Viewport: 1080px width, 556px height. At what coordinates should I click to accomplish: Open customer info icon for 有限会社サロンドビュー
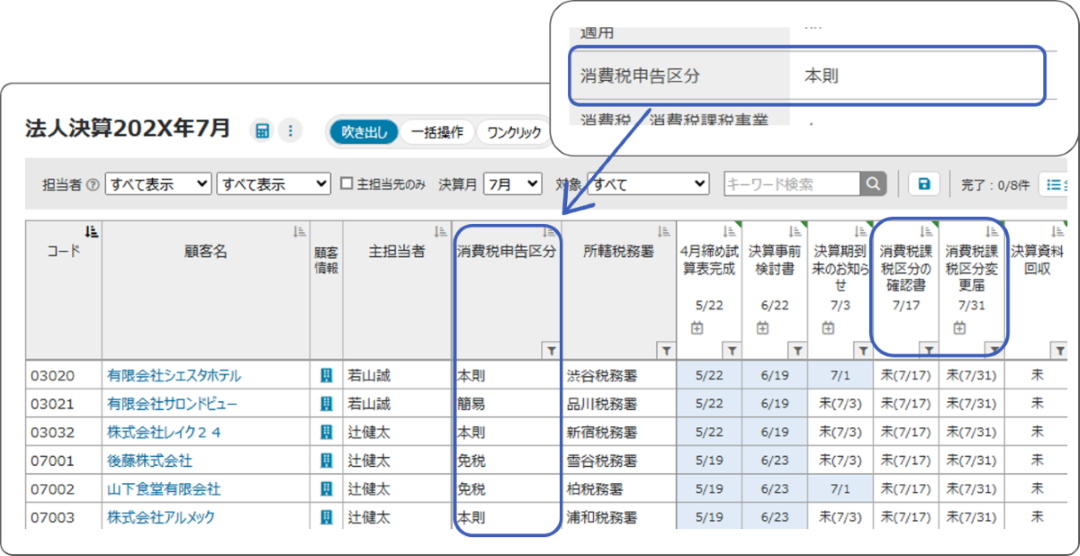[326, 404]
